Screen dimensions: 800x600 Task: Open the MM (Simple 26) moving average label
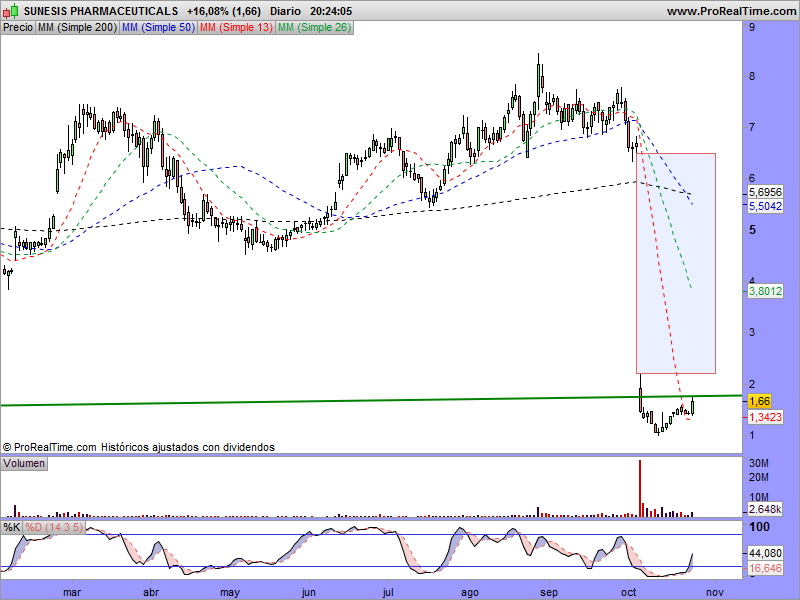314,28
